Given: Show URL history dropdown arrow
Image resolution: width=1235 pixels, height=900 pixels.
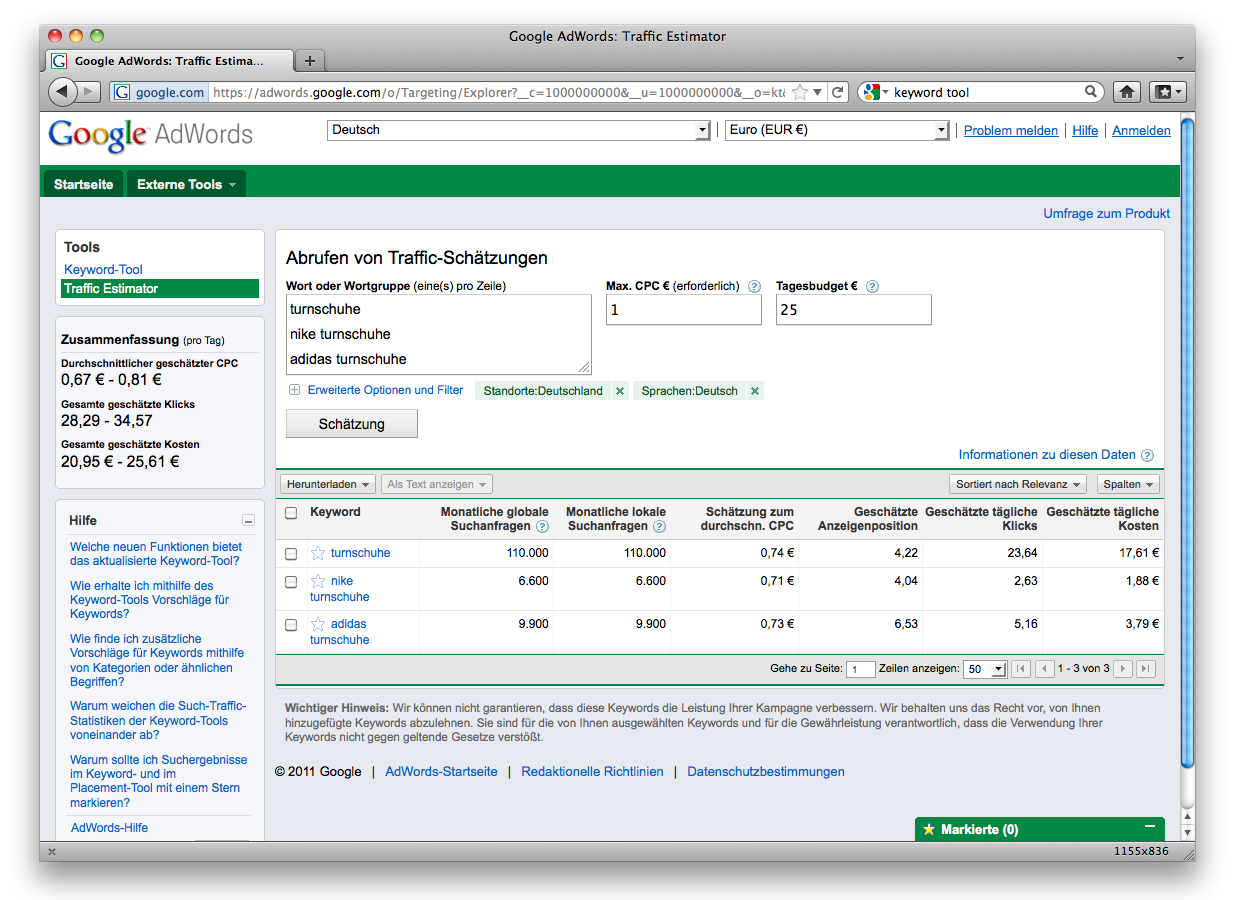Looking at the screenshot, I should click(x=818, y=92).
